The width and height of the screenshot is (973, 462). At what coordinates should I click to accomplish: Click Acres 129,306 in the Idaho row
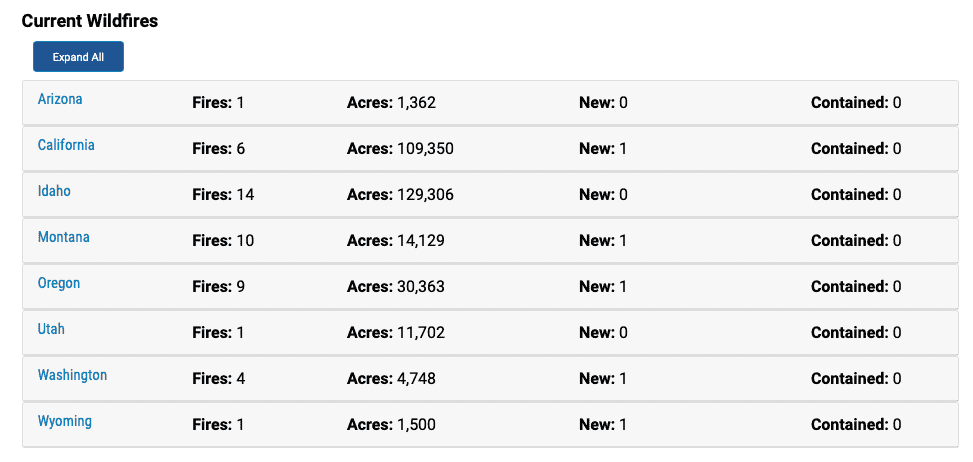(400, 195)
